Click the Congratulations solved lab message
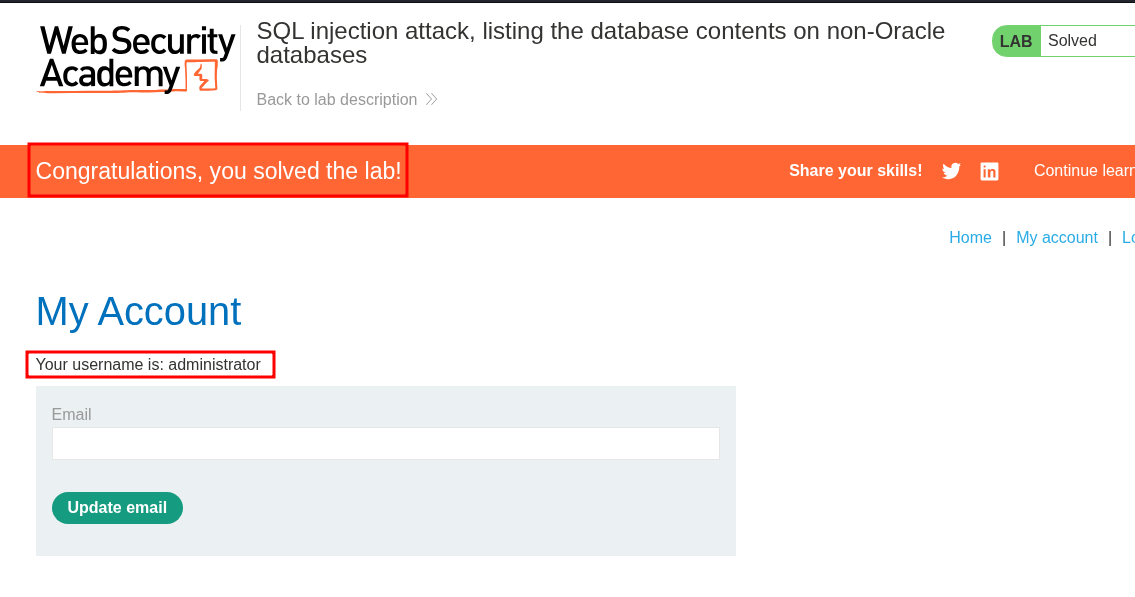 point(218,171)
